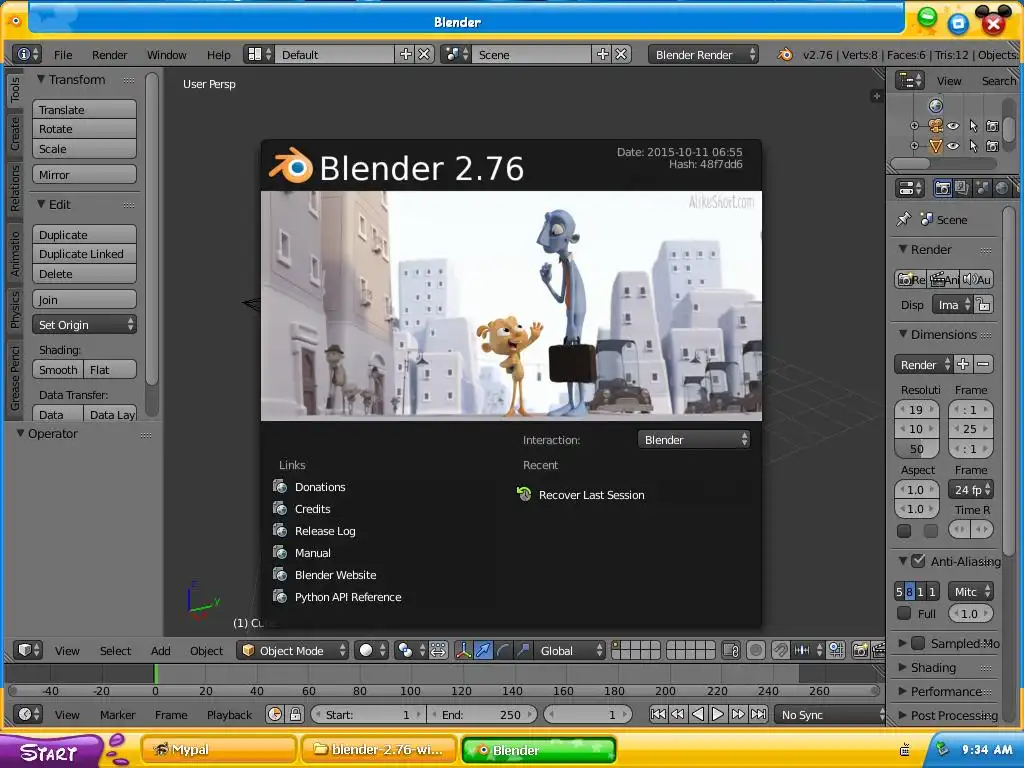Toggle mesh object visibility eye in outliner
Viewport: 1024px width, 768px height.
(953, 146)
